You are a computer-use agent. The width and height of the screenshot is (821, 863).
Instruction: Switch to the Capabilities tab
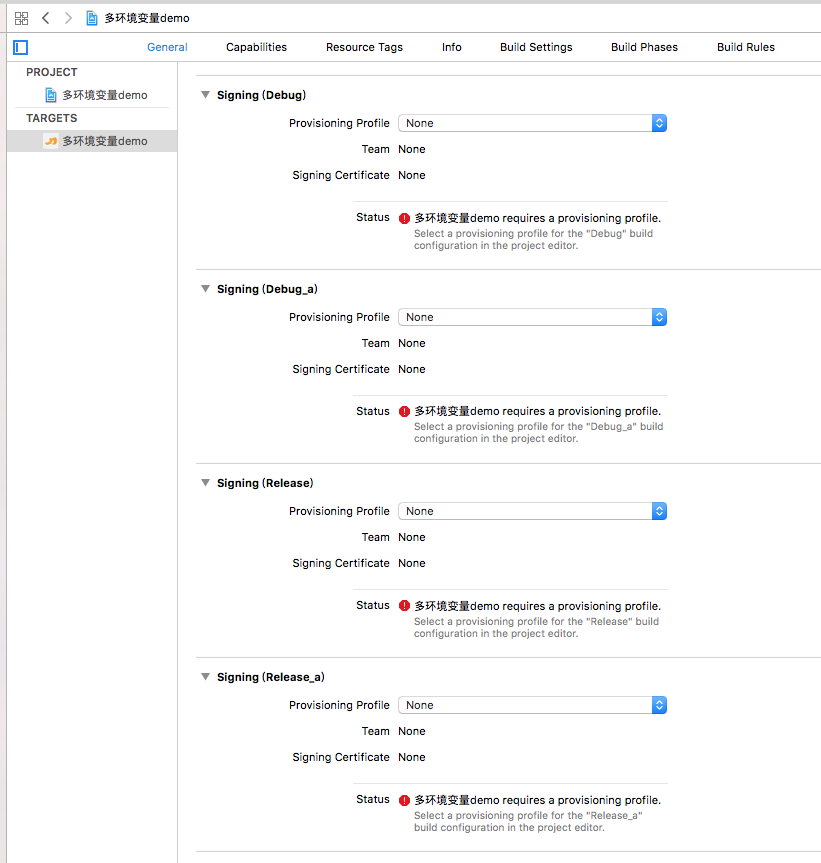click(x=256, y=47)
